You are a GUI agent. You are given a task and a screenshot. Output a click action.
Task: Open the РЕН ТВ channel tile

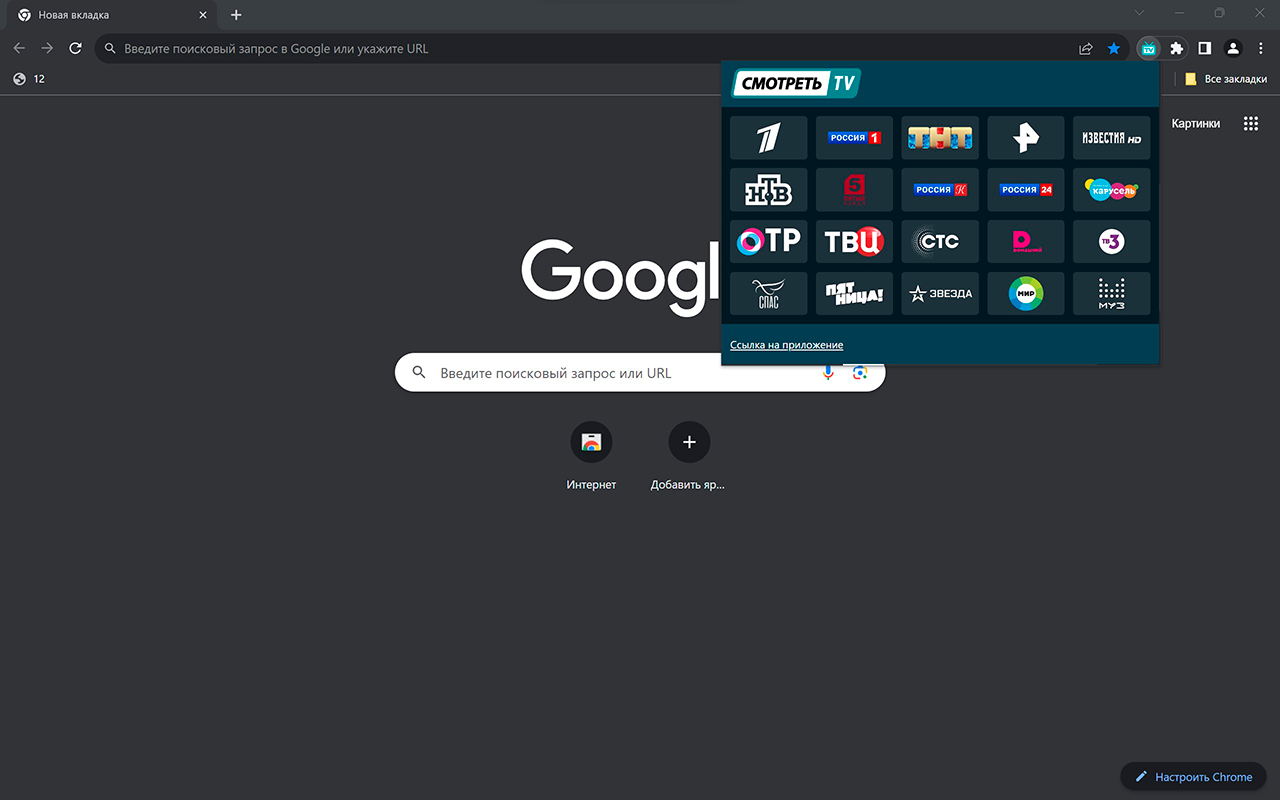(x=1026, y=138)
